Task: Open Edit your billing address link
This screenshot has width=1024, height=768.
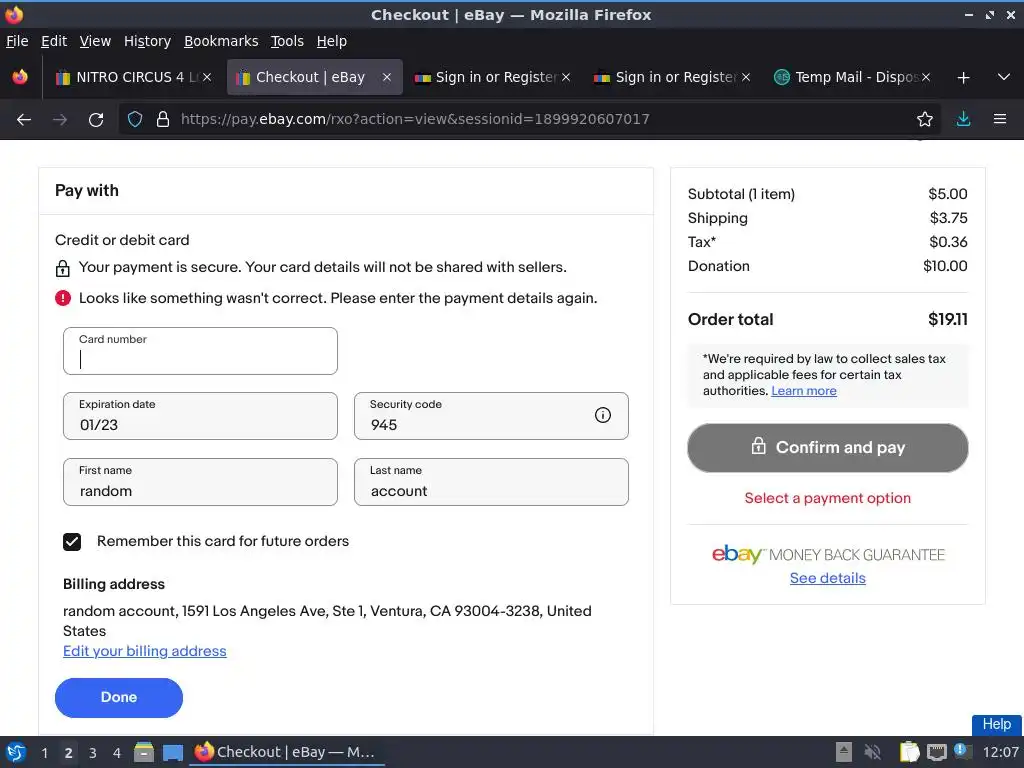Action: point(144,651)
